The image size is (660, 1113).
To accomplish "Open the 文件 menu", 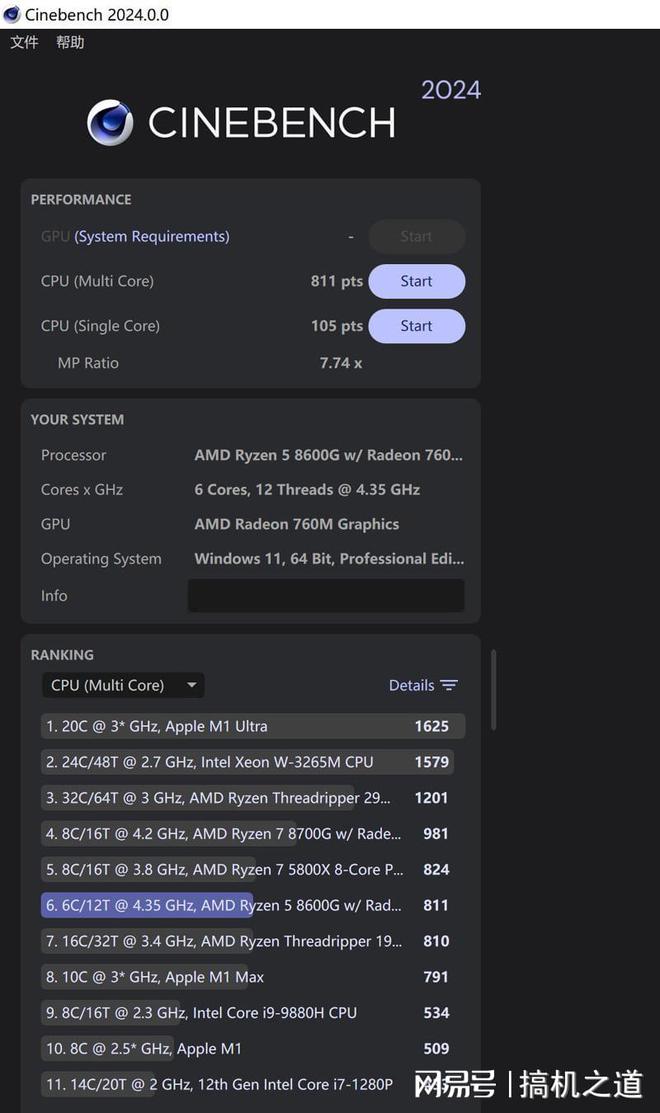I will (24, 42).
